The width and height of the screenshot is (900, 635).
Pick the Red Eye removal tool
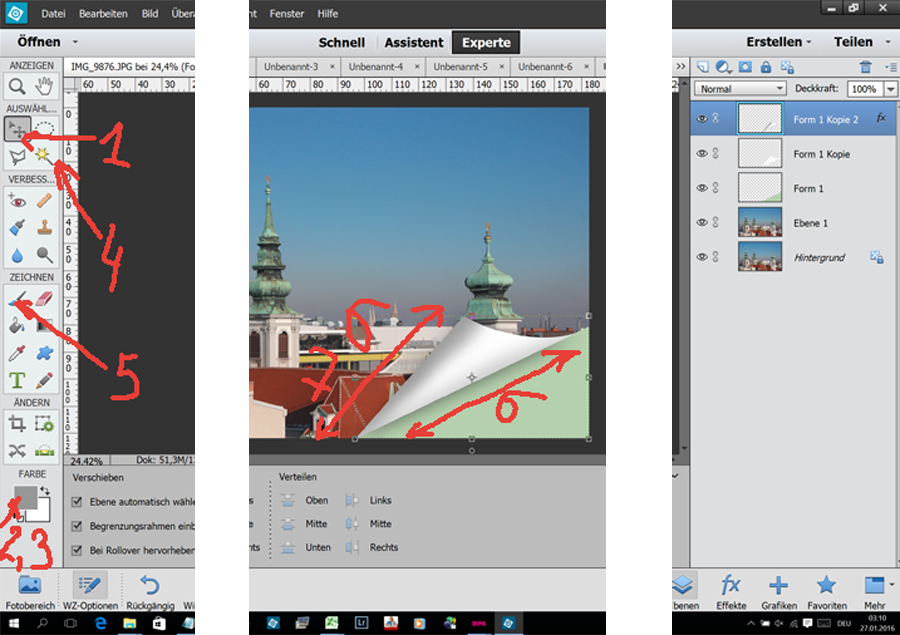click(17, 201)
